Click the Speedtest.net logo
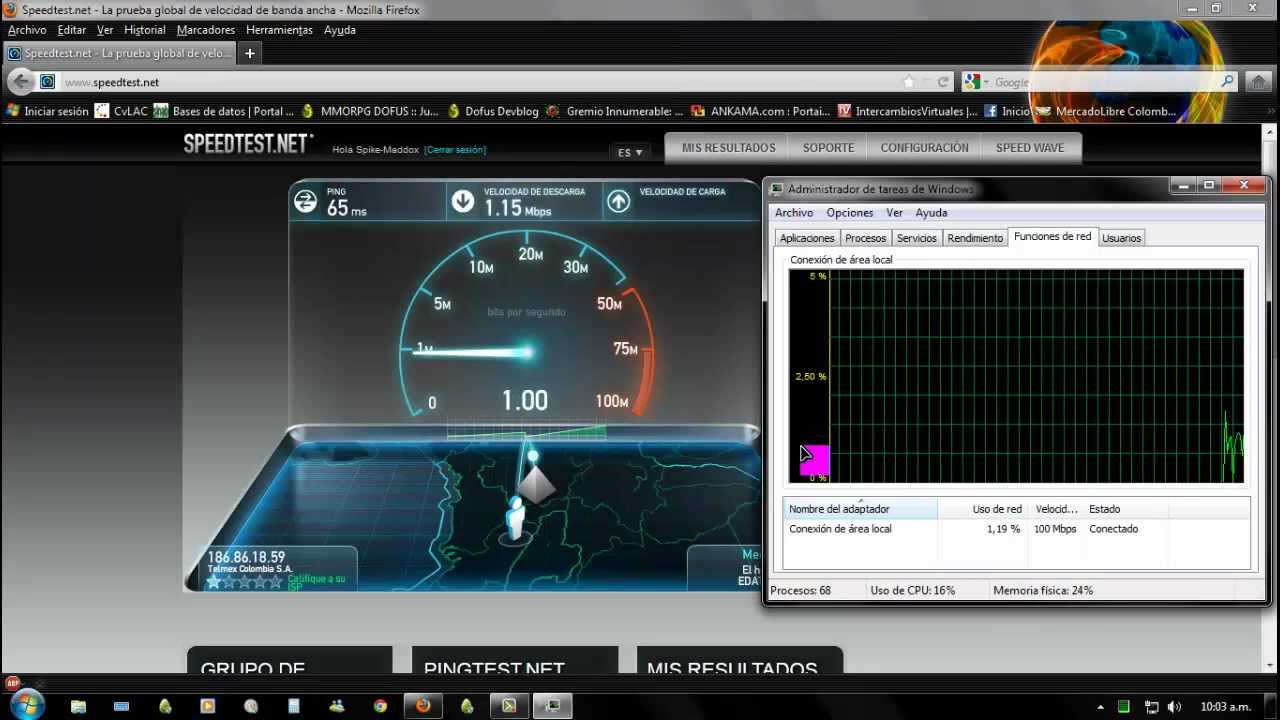 tap(248, 144)
